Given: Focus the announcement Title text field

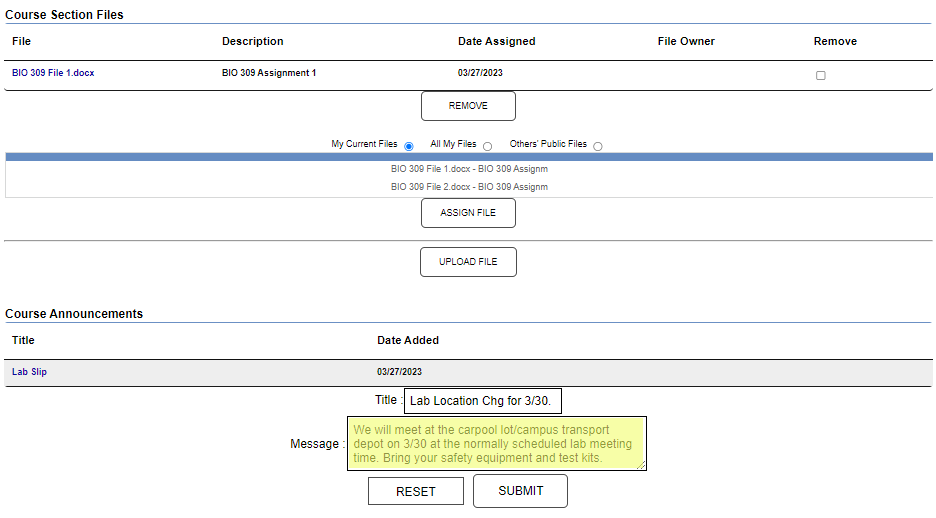Looking at the screenshot, I should click(483, 401).
